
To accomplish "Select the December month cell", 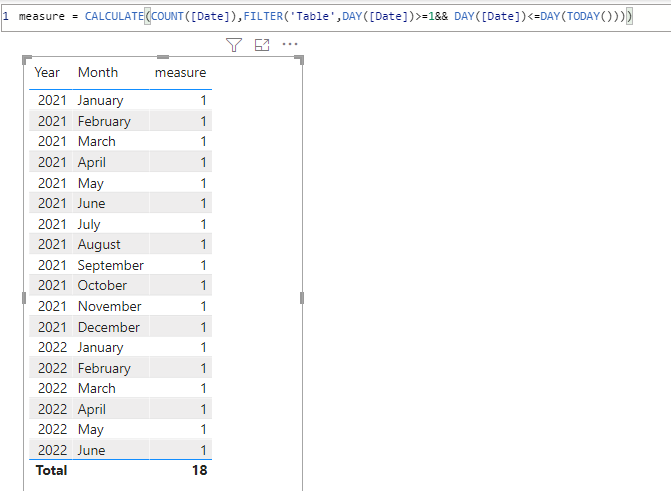I will point(109,327).
